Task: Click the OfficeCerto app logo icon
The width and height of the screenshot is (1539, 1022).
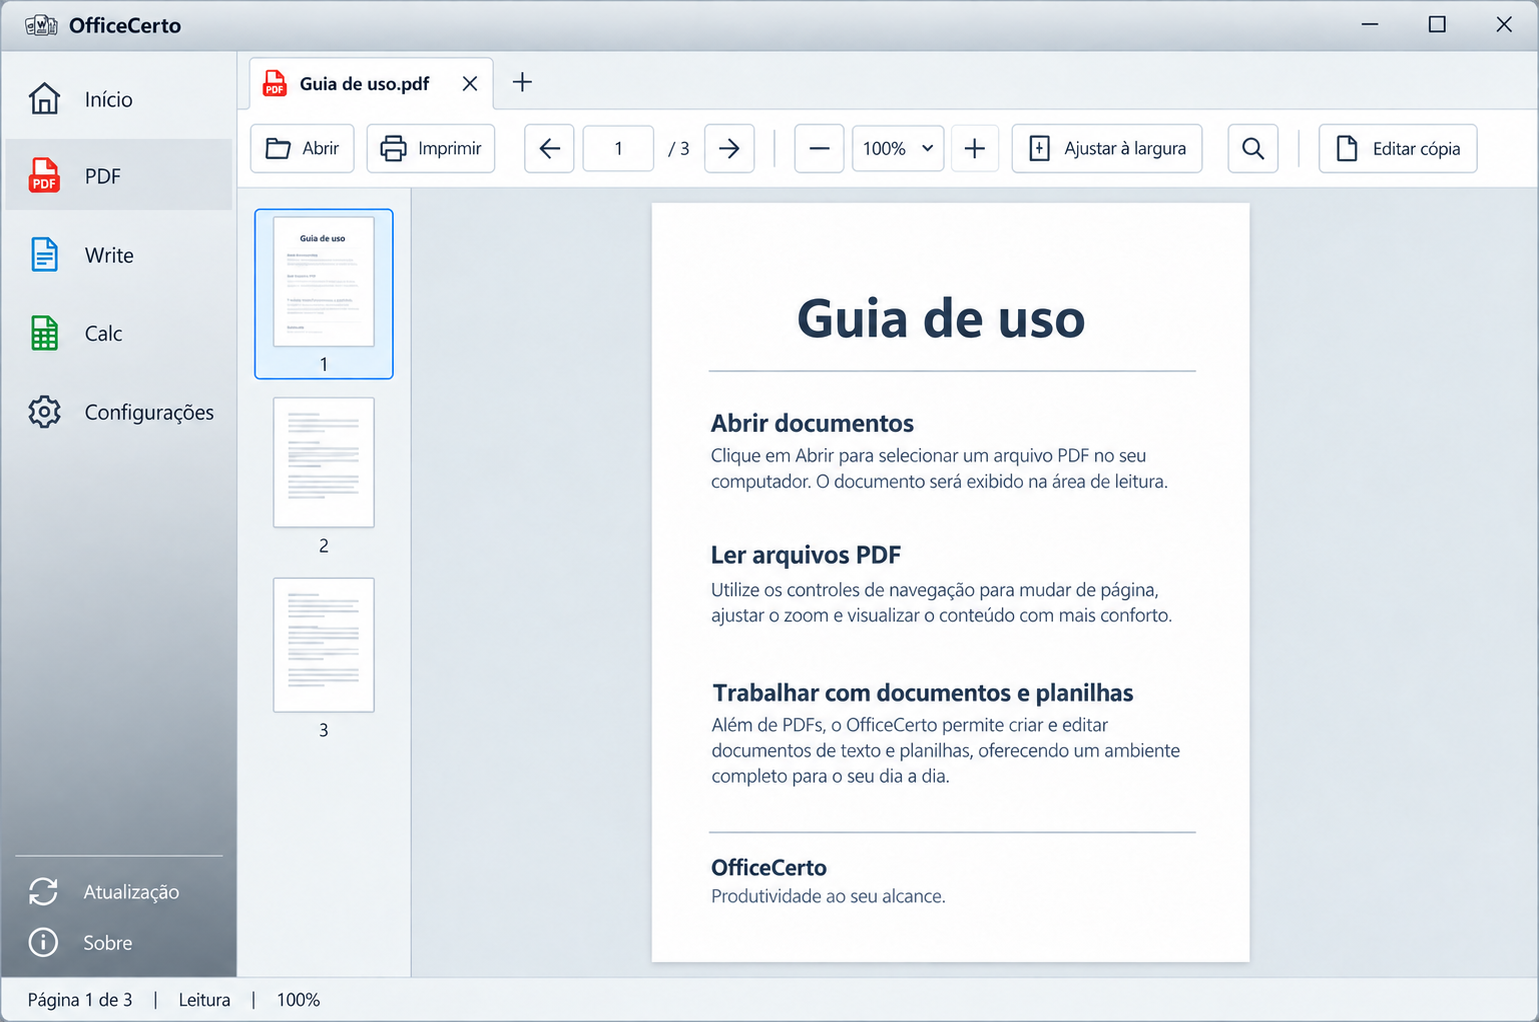Action: tap(41, 25)
